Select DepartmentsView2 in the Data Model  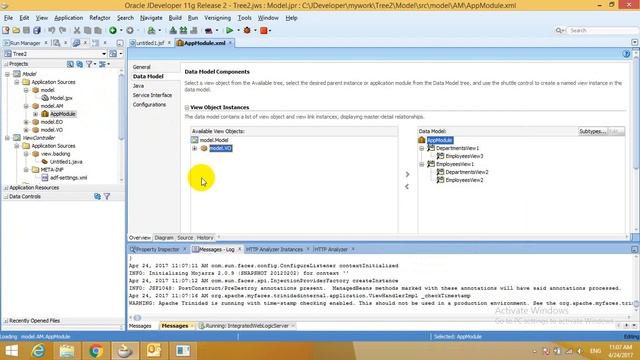tap(467, 172)
